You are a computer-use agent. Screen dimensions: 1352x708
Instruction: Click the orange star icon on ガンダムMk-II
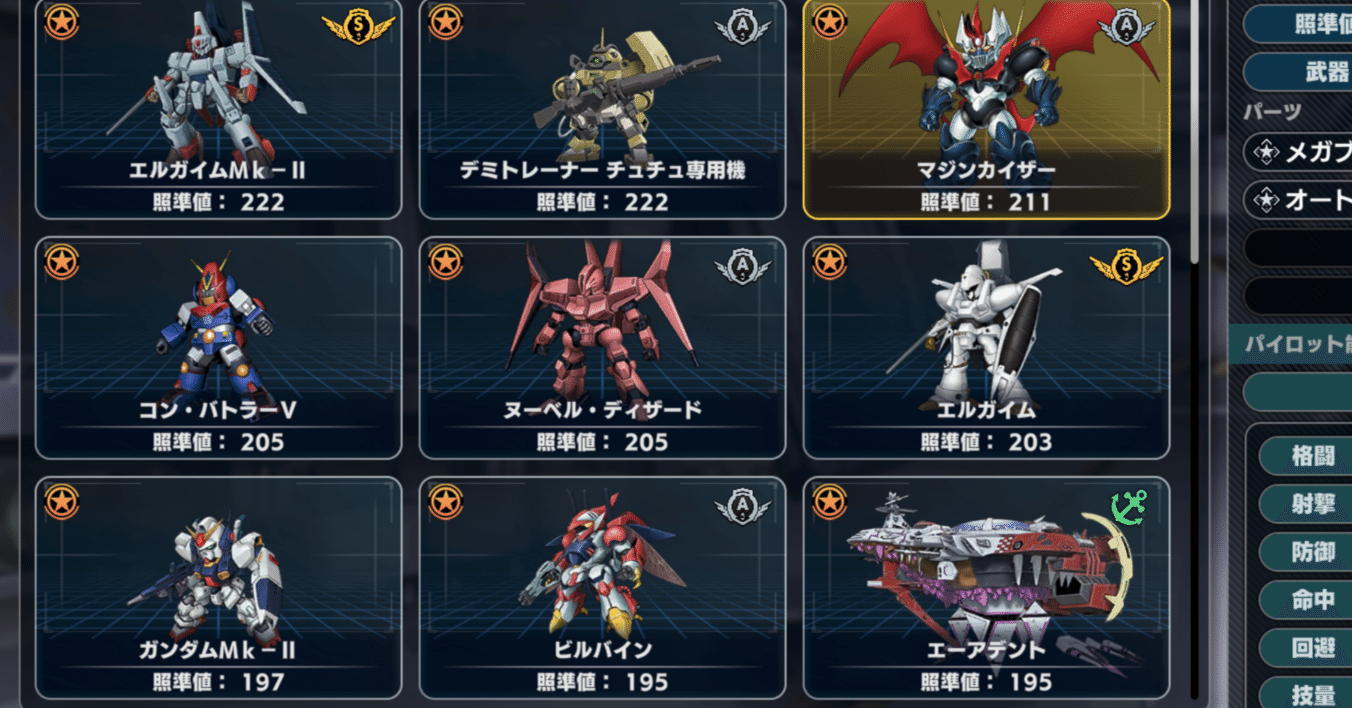point(62,502)
